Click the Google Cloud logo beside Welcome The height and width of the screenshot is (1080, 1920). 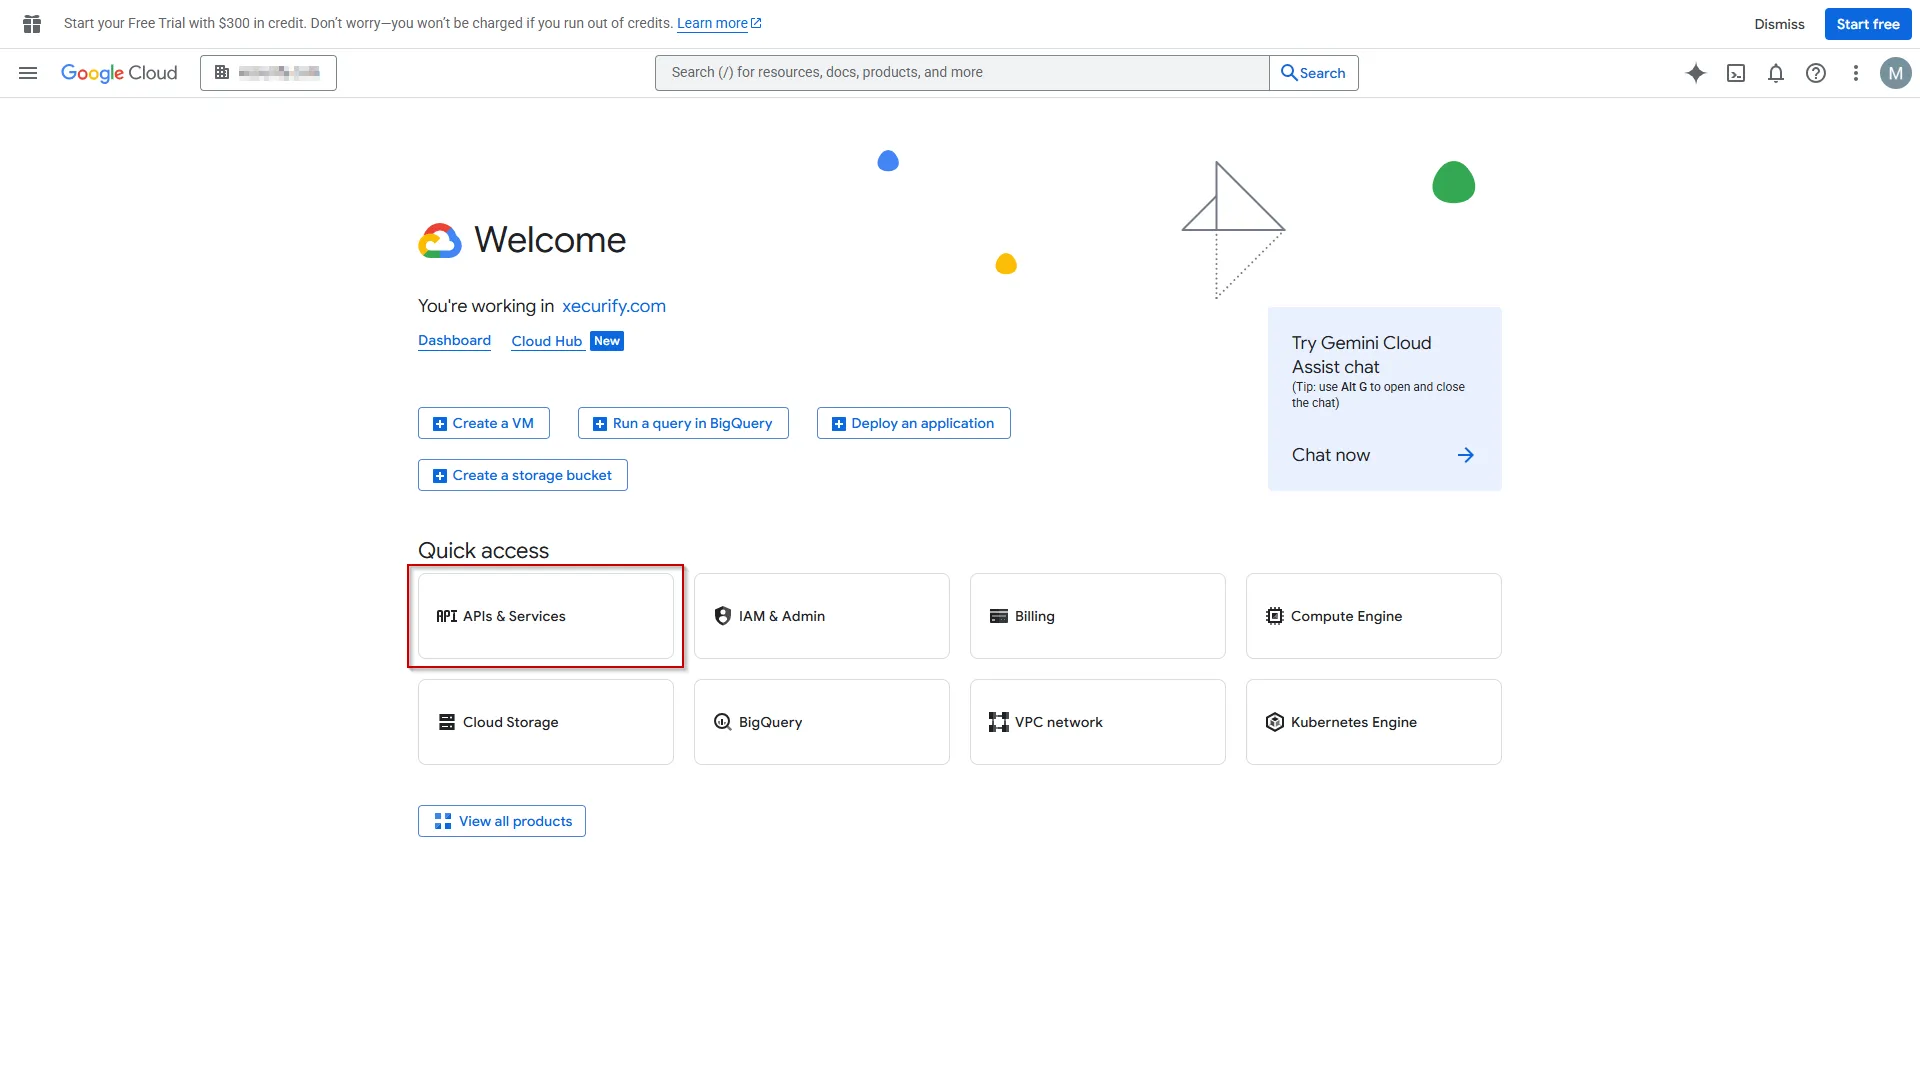pos(440,240)
